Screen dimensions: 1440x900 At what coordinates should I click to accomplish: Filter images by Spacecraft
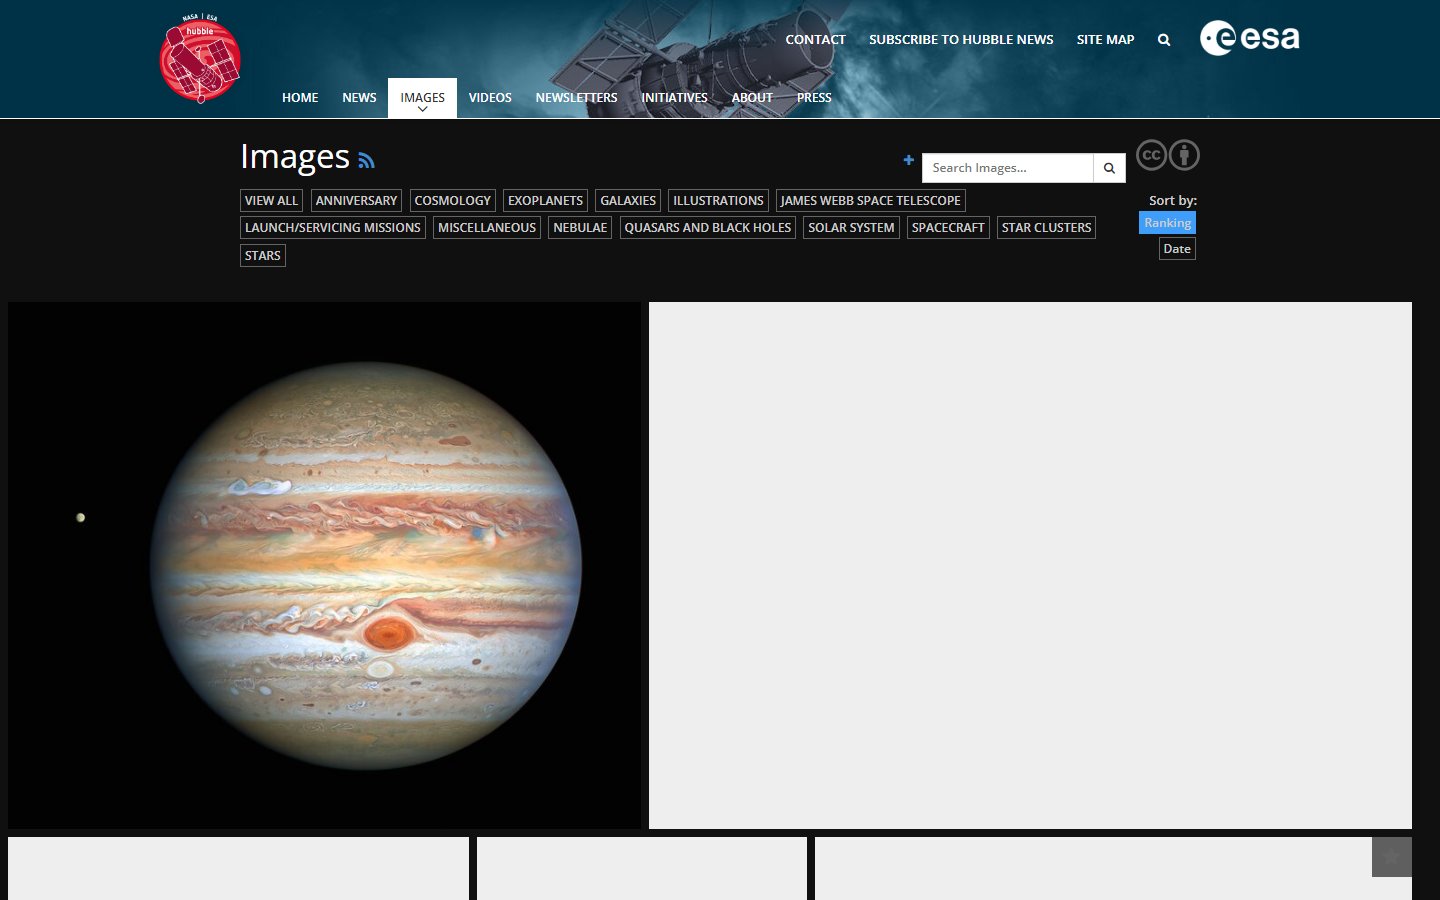(948, 228)
